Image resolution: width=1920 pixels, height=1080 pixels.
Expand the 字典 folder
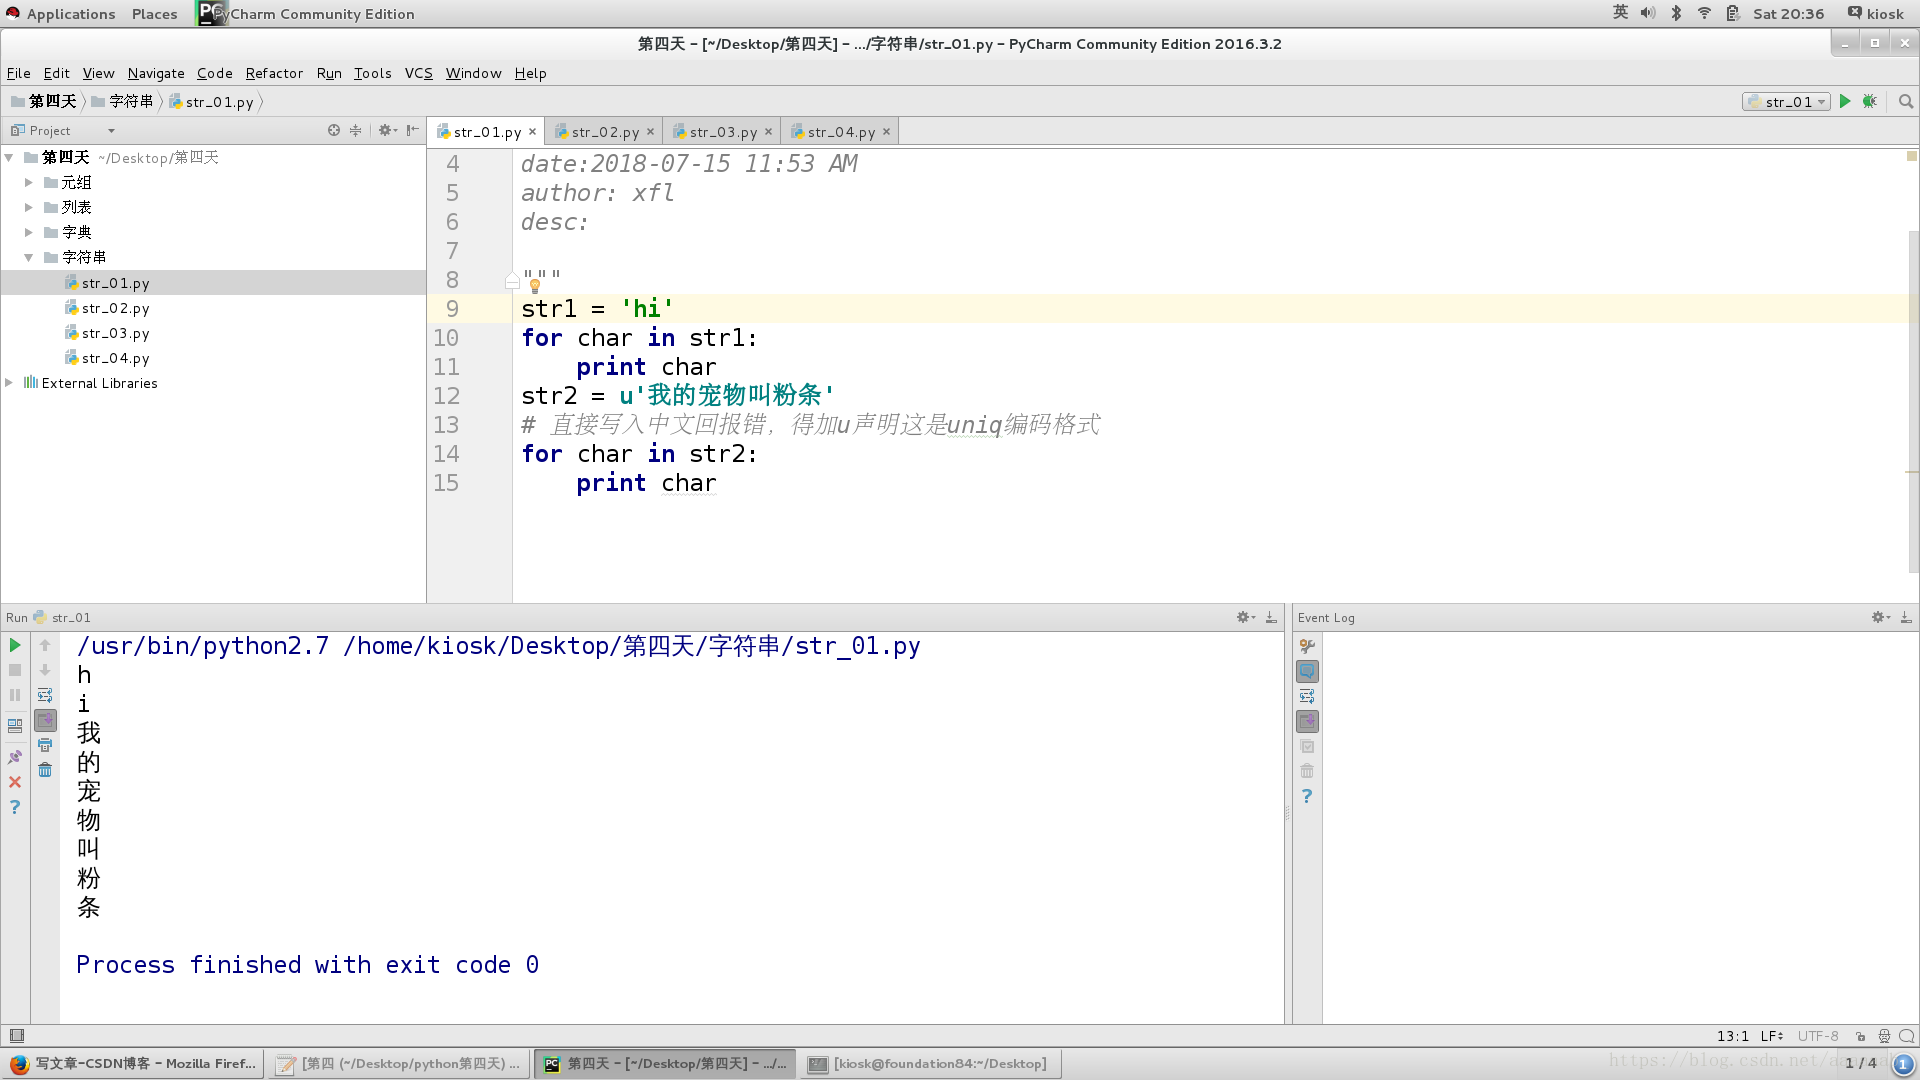tap(29, 232)
